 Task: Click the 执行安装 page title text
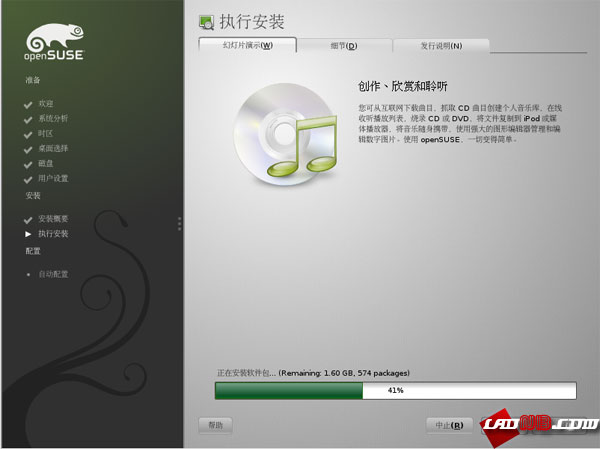pyautogui.click(x=252, y=22)
